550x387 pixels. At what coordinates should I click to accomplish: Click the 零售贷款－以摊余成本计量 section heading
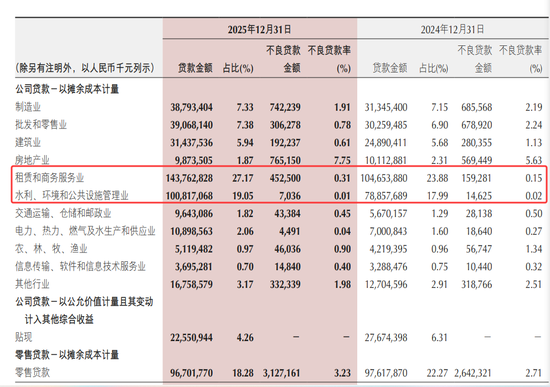[67, 355]
